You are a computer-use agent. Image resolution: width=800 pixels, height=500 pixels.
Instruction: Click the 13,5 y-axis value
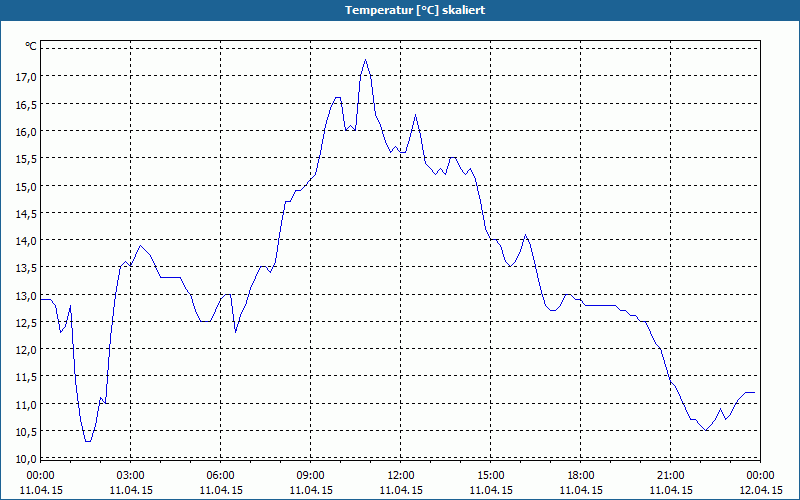click(27, 268)
